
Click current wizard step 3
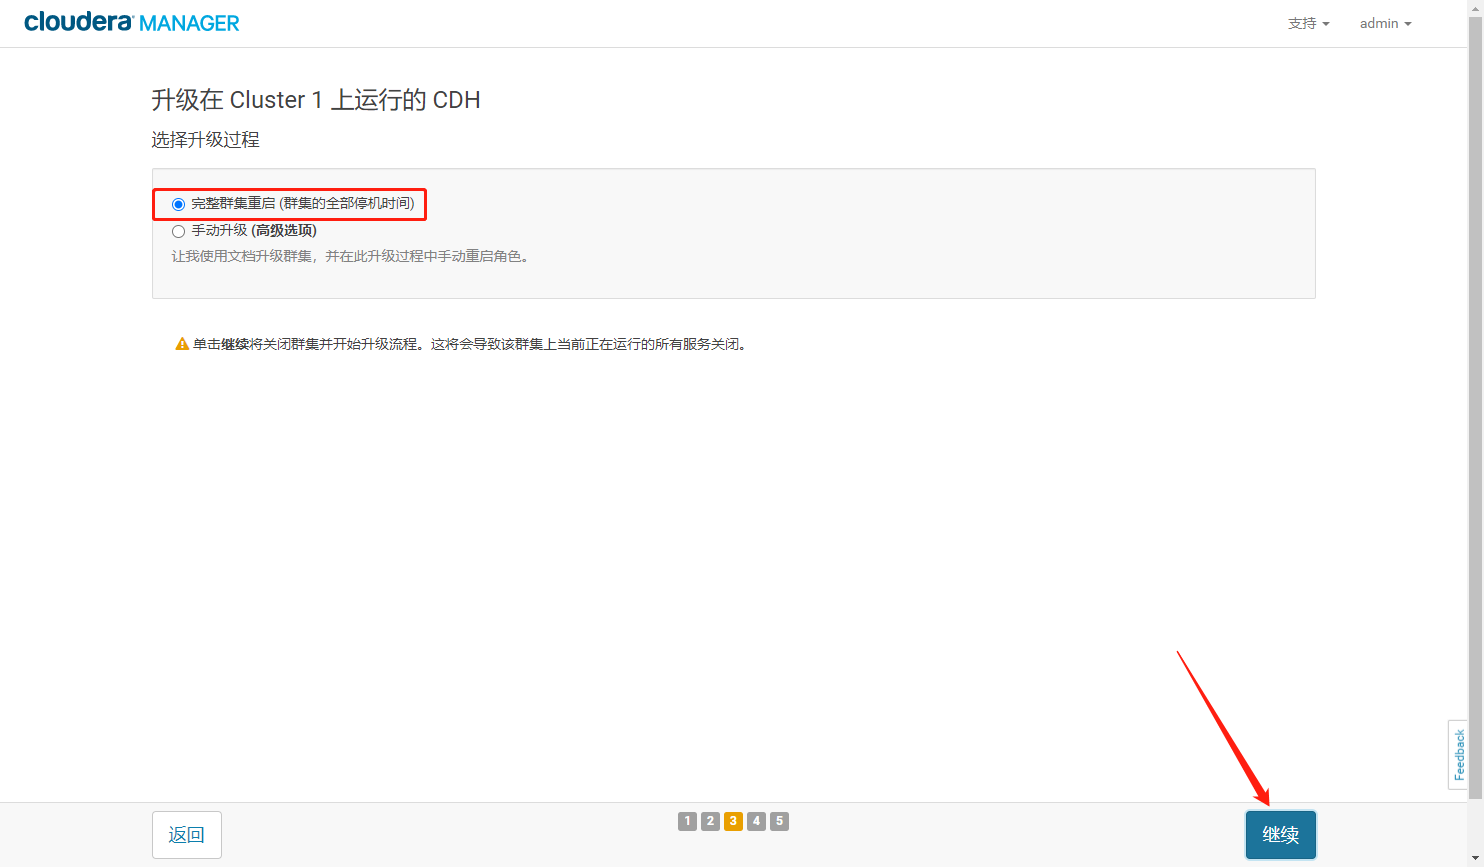pyautogui.click(x=733, y=821)
